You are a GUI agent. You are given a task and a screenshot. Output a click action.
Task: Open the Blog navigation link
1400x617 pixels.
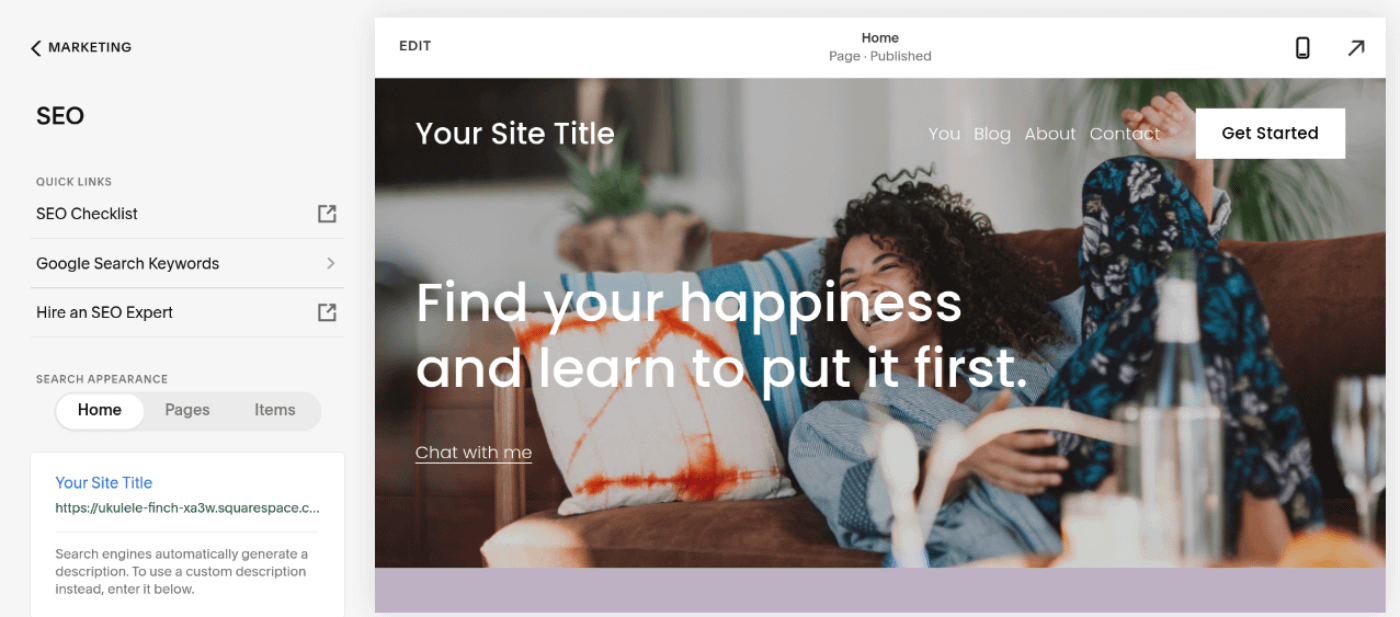click(x=992, y=134)
